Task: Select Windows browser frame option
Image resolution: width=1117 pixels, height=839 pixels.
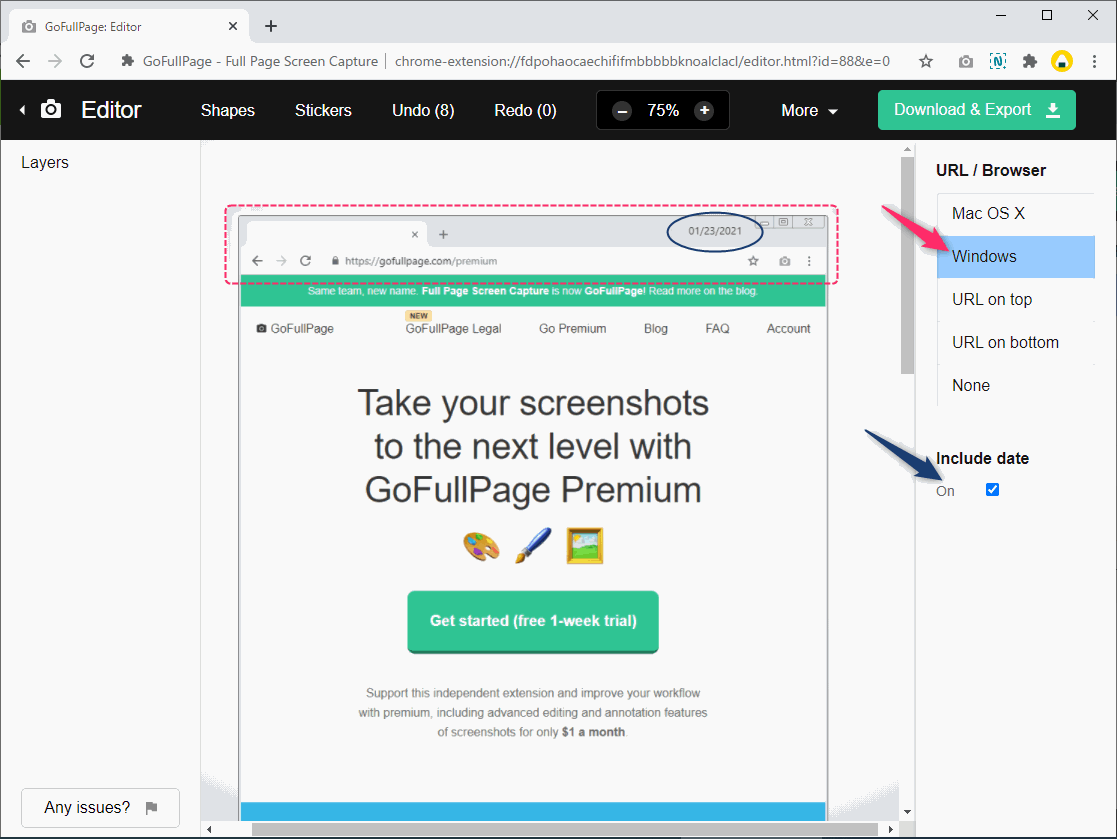Action: click(x=1016, y=256)
